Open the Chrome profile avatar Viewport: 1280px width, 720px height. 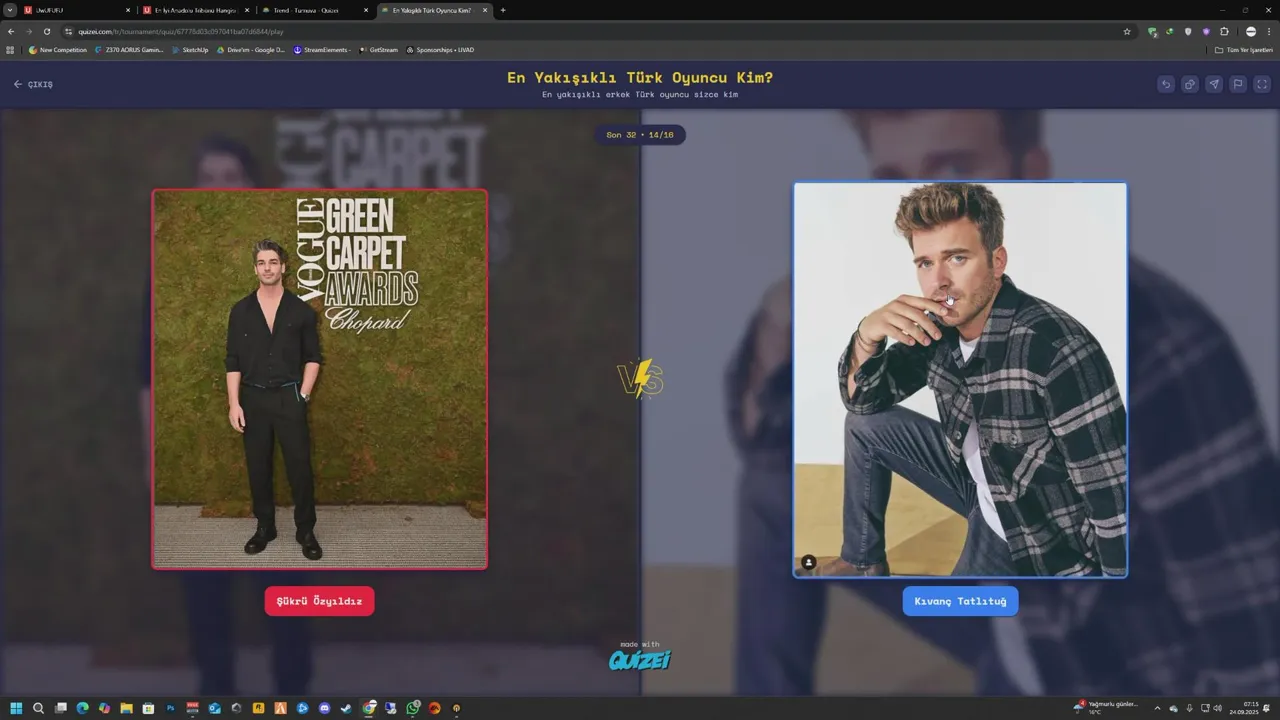(x=1251, y=31)
